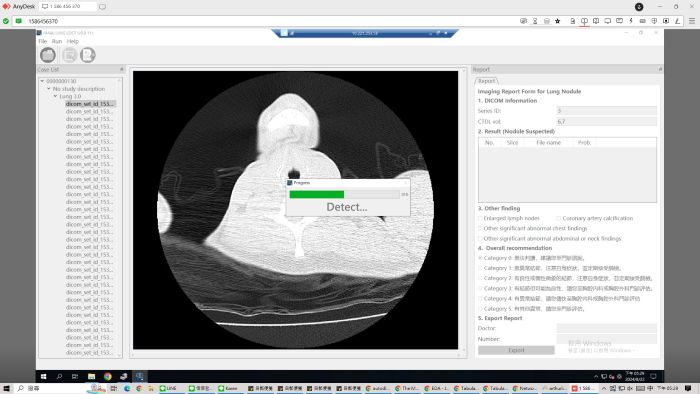Screen dimensions: 700x394
Task: Open the AnyDesk whiteboard pen icon
Action: [677, 21]
